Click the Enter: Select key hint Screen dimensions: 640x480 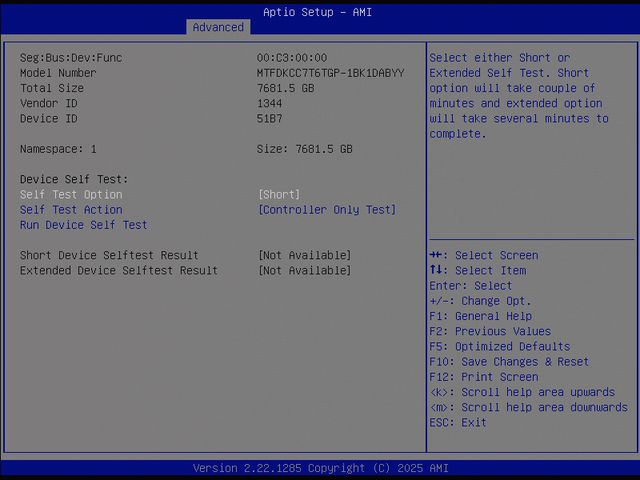(x=471, y=286)
